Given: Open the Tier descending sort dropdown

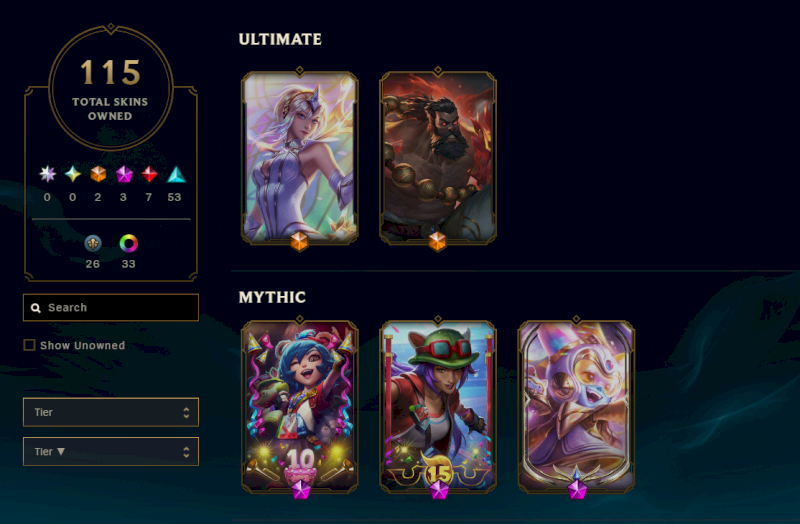Looking at the screenshot, I should click(x=111, y=452).
